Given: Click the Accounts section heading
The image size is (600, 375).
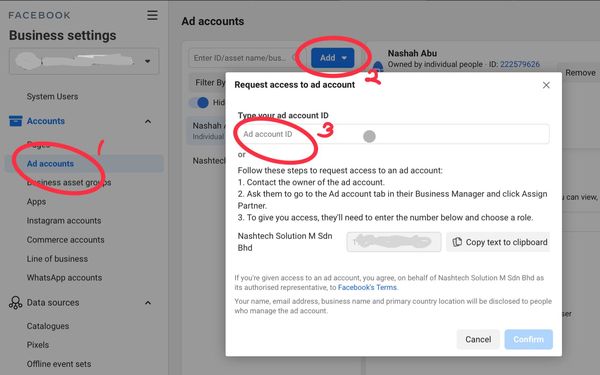Looking at the screenshot, I should point(46,121).
